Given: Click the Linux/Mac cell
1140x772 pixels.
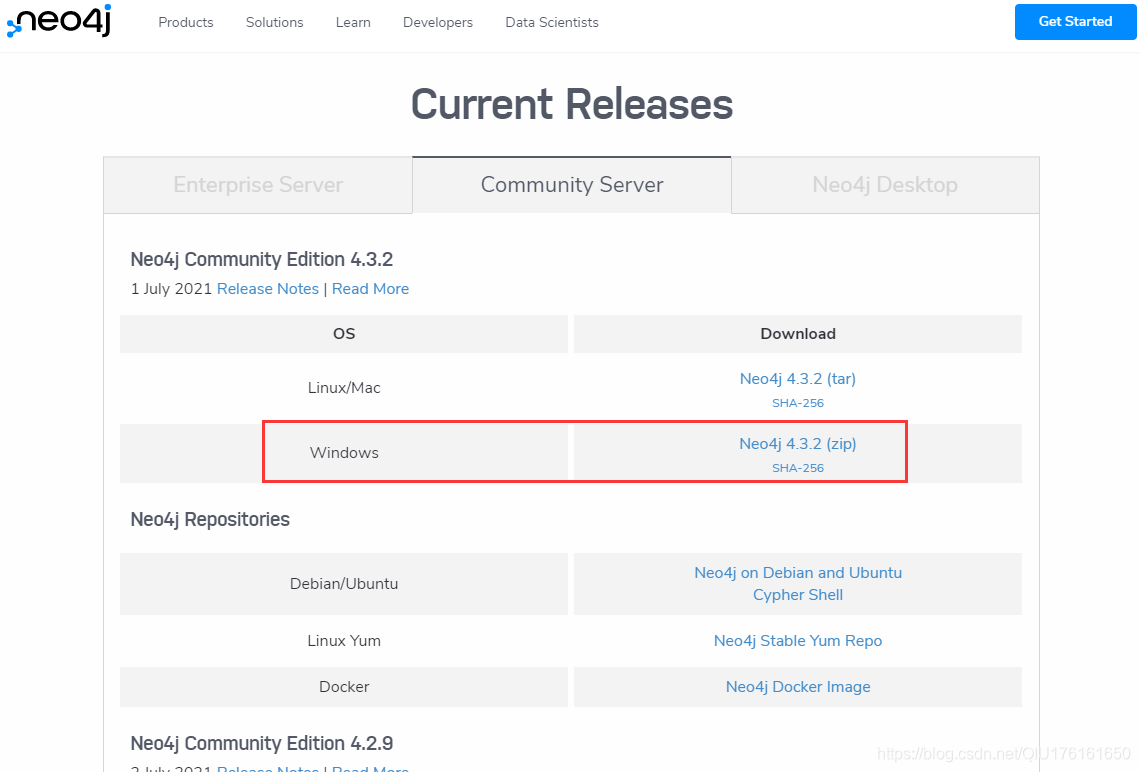Looking at the screenshot, I should (344, 387).
